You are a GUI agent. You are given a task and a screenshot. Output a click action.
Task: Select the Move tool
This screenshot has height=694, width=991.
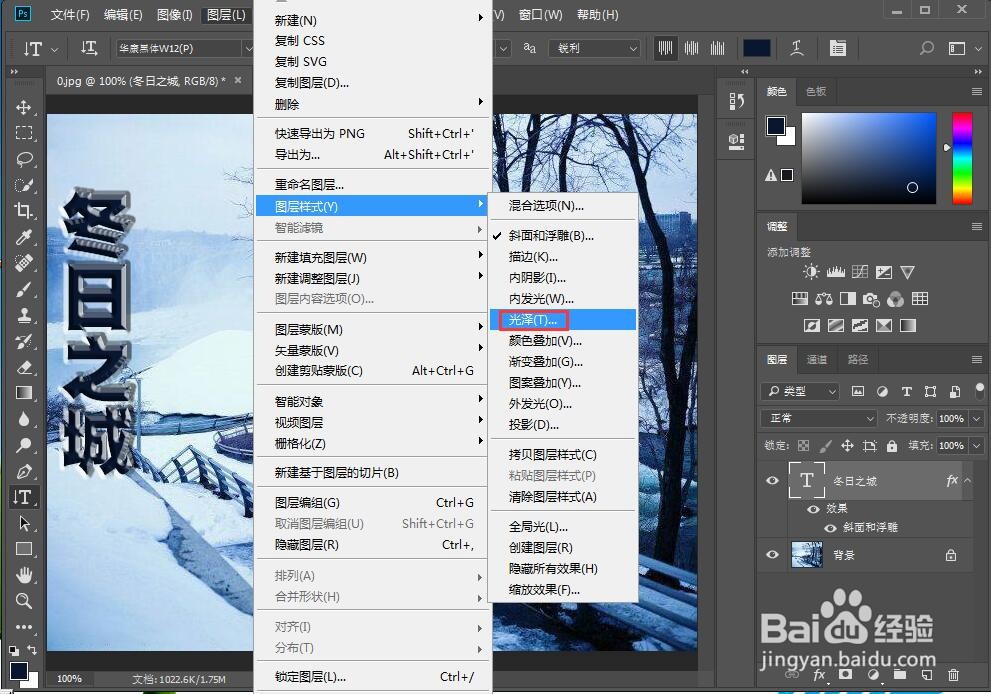point(22,107)
